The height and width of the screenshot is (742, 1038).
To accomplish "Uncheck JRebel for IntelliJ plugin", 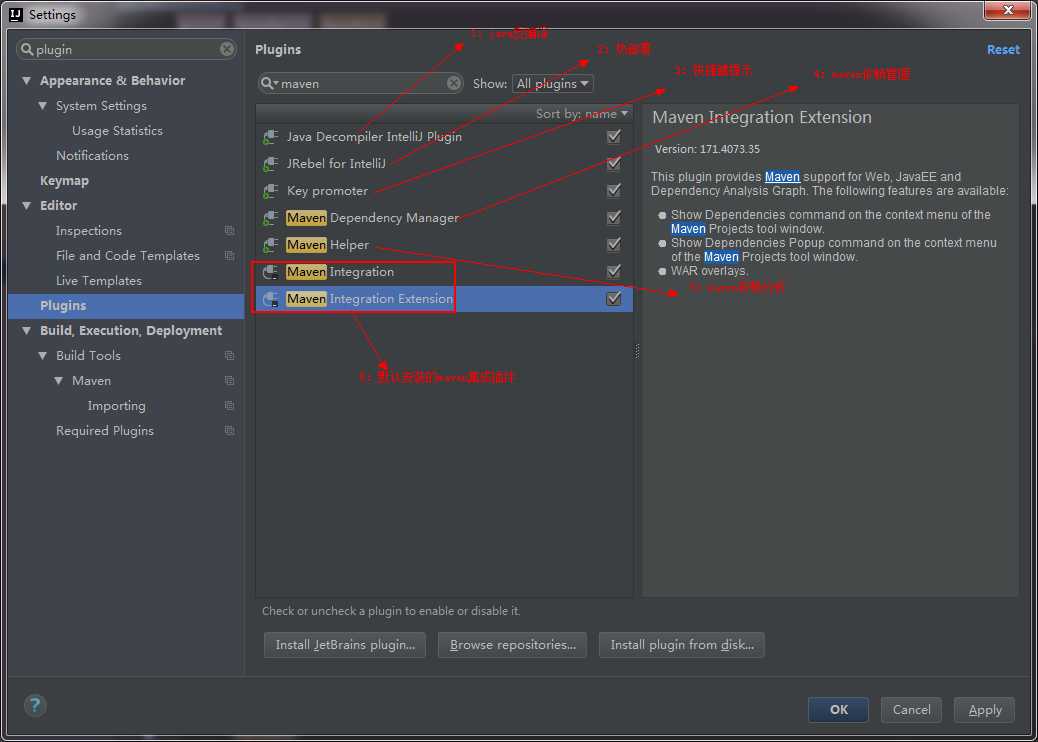I will pos(614,163).
